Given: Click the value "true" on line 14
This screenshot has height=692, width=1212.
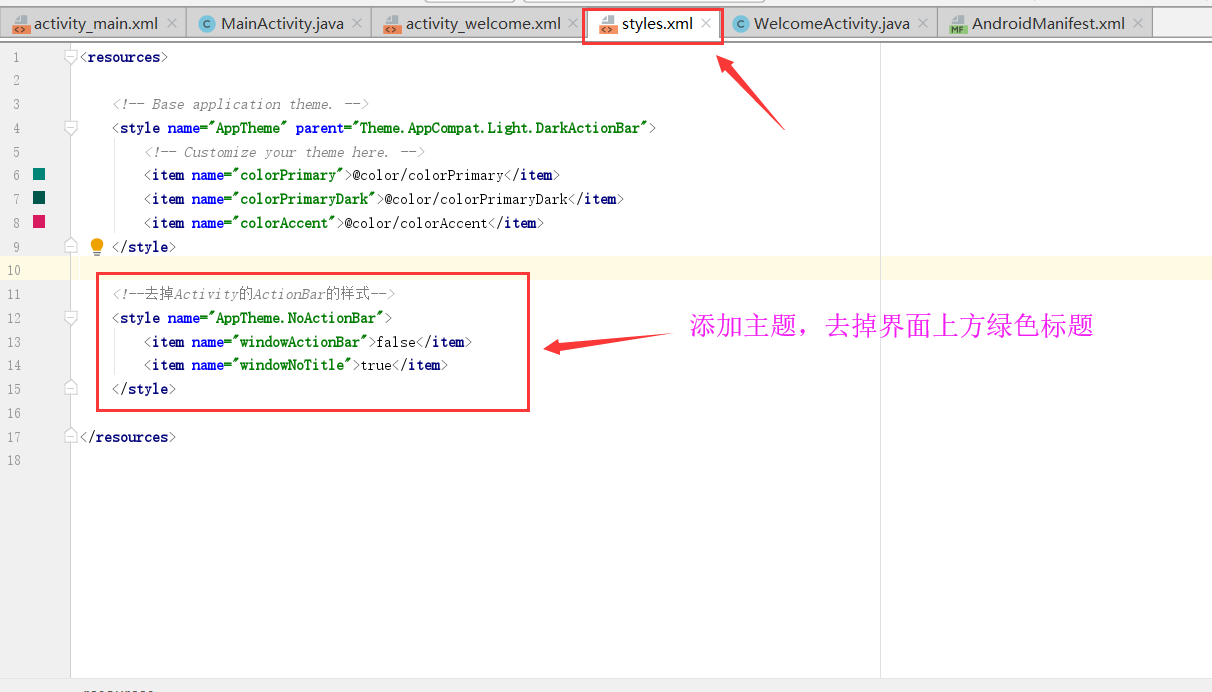Looking at the screenshot, I should pos(376,365).
